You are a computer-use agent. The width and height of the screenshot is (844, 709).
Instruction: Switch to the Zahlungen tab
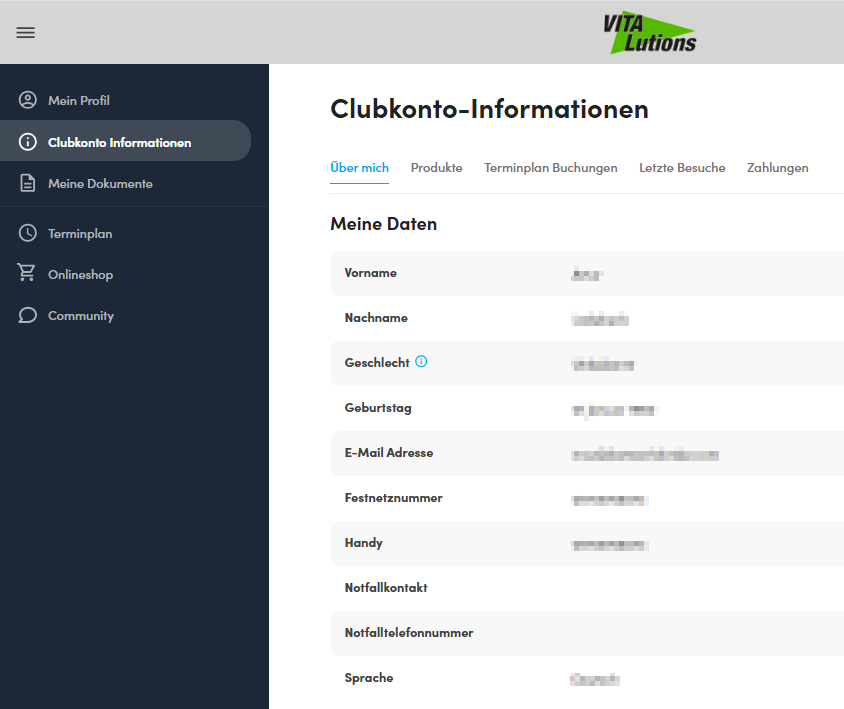click(x=777, y=167)
